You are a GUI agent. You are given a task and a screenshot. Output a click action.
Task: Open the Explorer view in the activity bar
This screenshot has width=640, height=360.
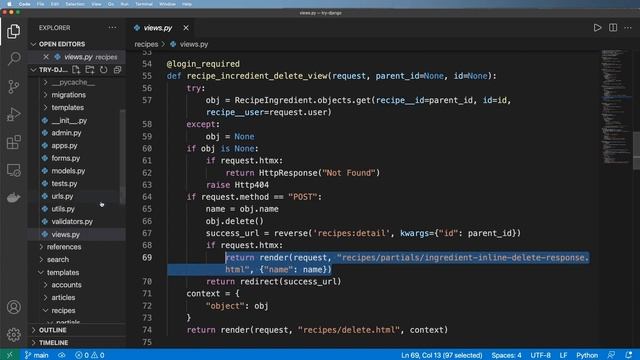coord(13,31)
